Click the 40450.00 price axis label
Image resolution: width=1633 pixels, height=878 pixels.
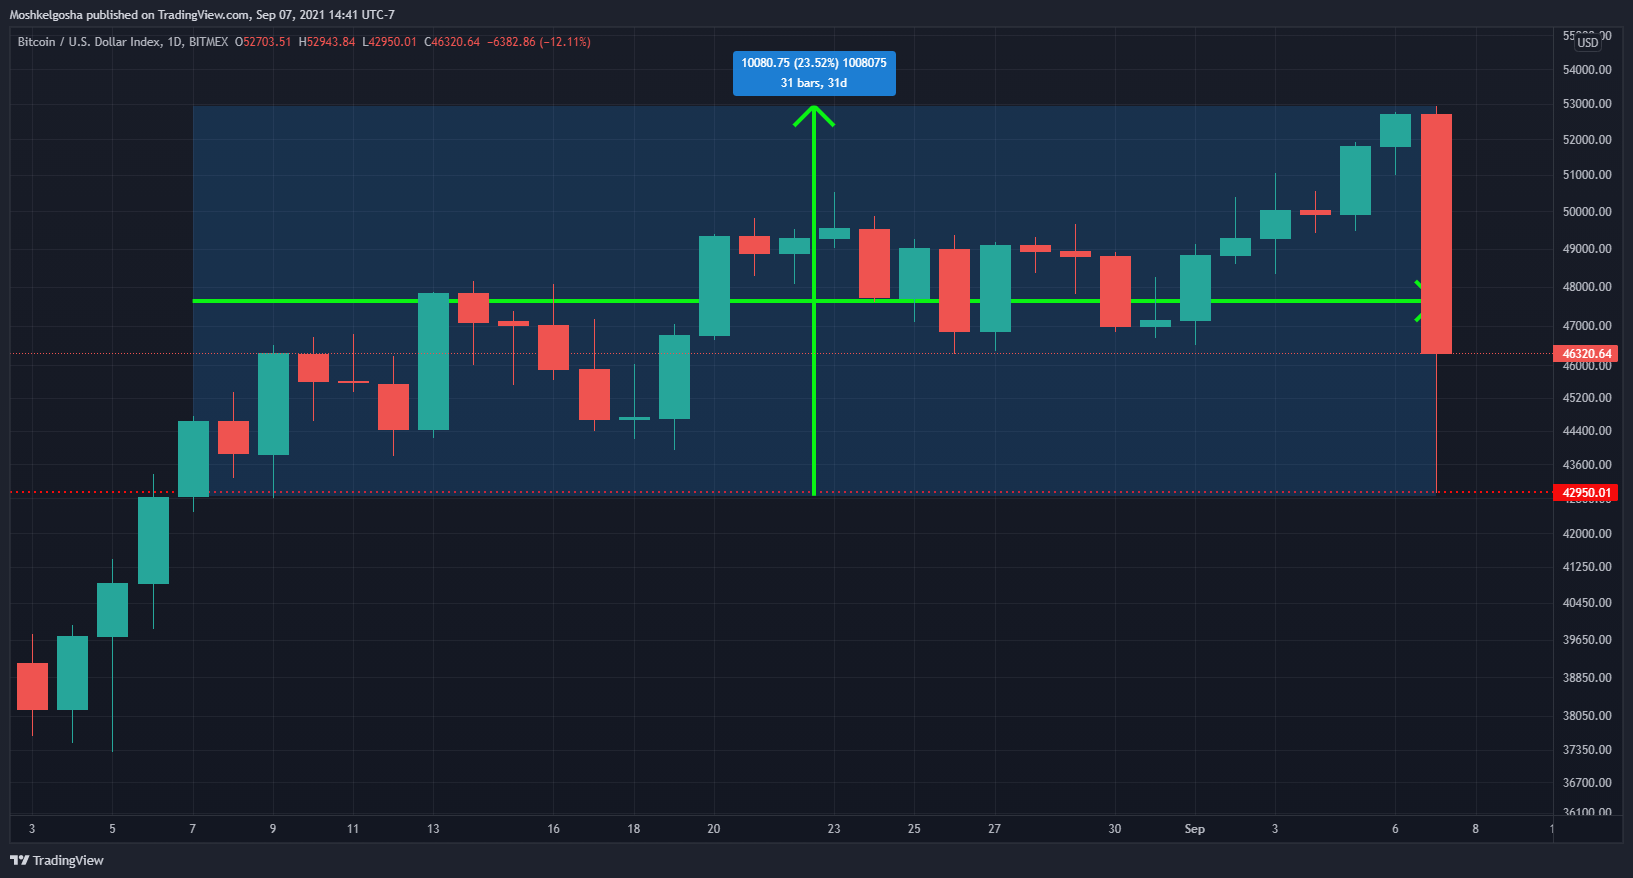(x=1587, y=603)
